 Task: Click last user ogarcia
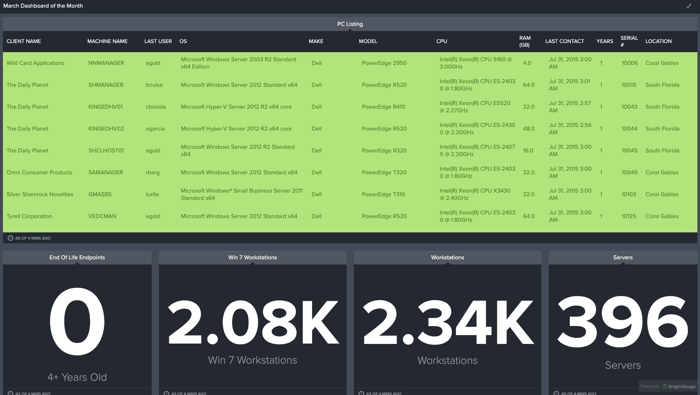[x=155, y=129]
